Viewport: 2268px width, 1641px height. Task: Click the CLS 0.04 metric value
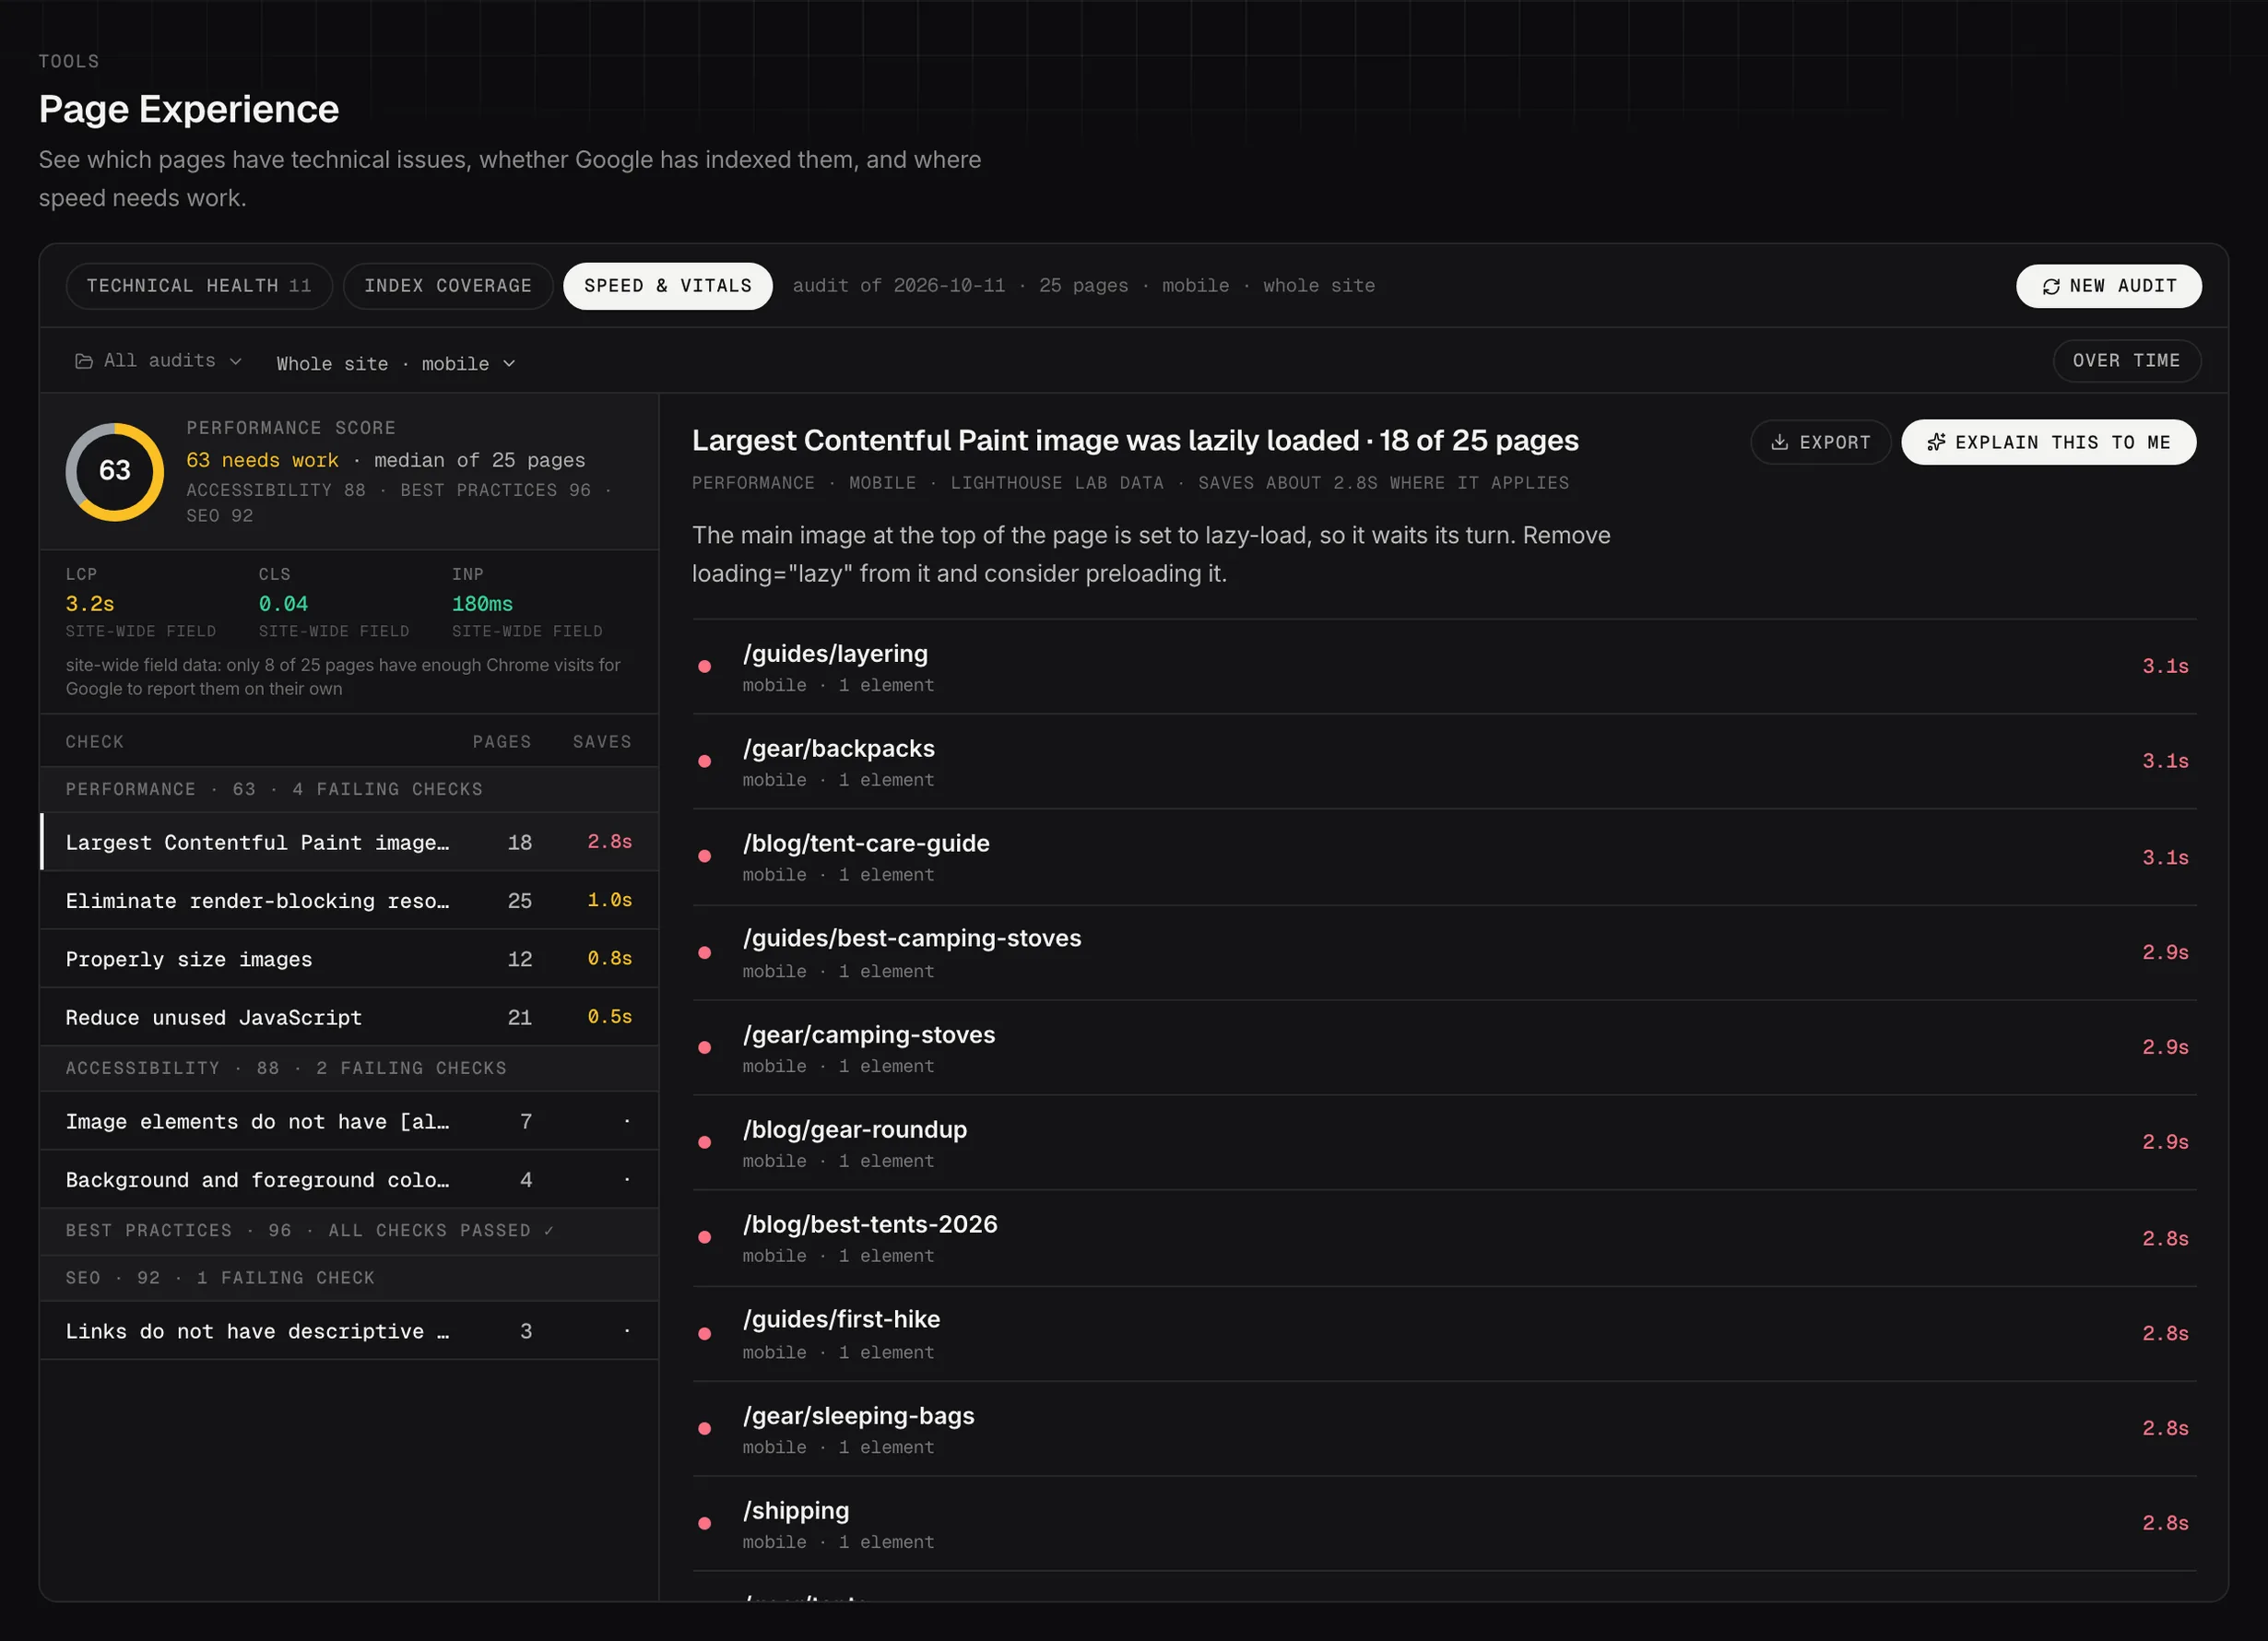283,604
